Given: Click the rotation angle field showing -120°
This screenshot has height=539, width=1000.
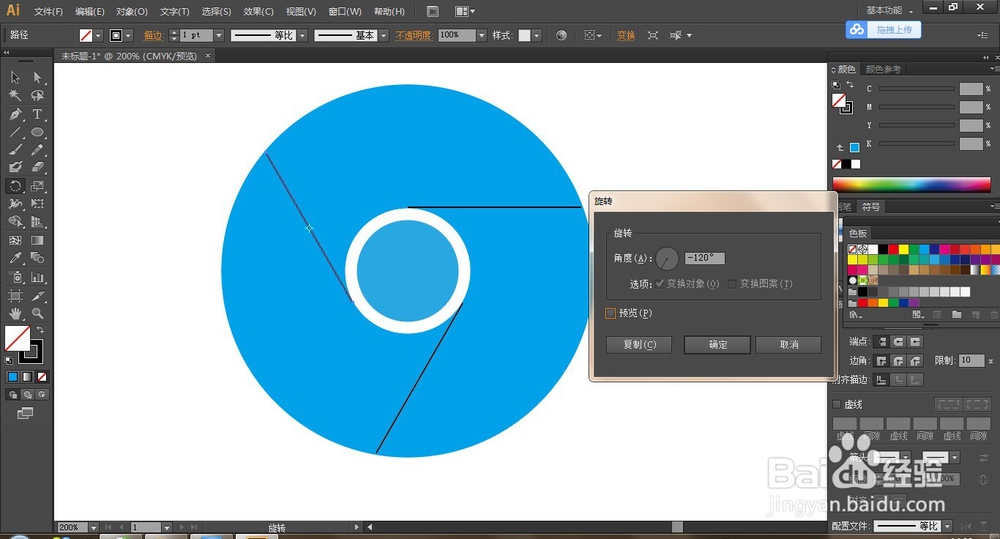Looking at the screenshot, I should 704,258.
